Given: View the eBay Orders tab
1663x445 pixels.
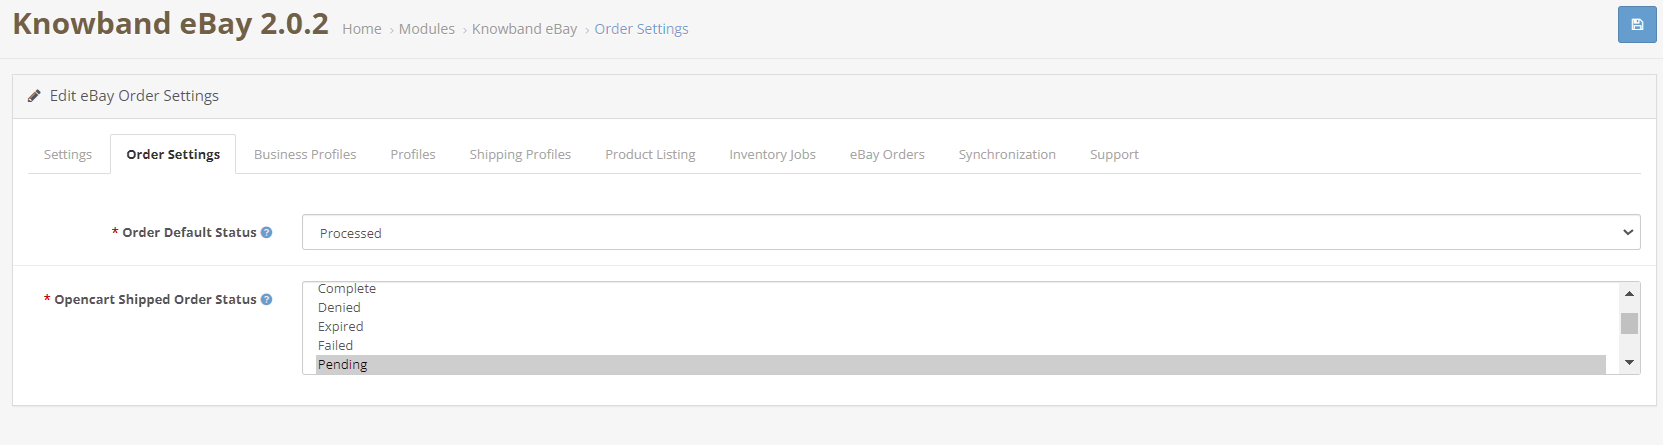Looking at the screenshot, I should pos(887,154).
